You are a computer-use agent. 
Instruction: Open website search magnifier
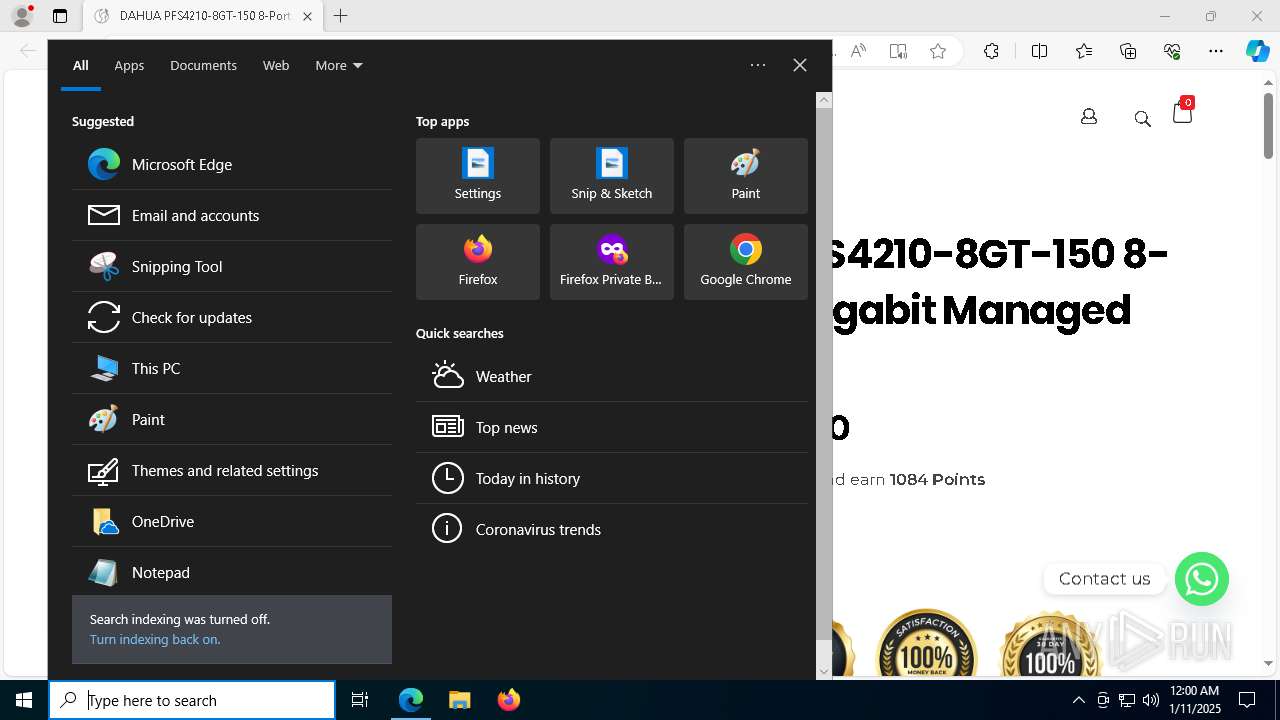[x=1142, y=119]
